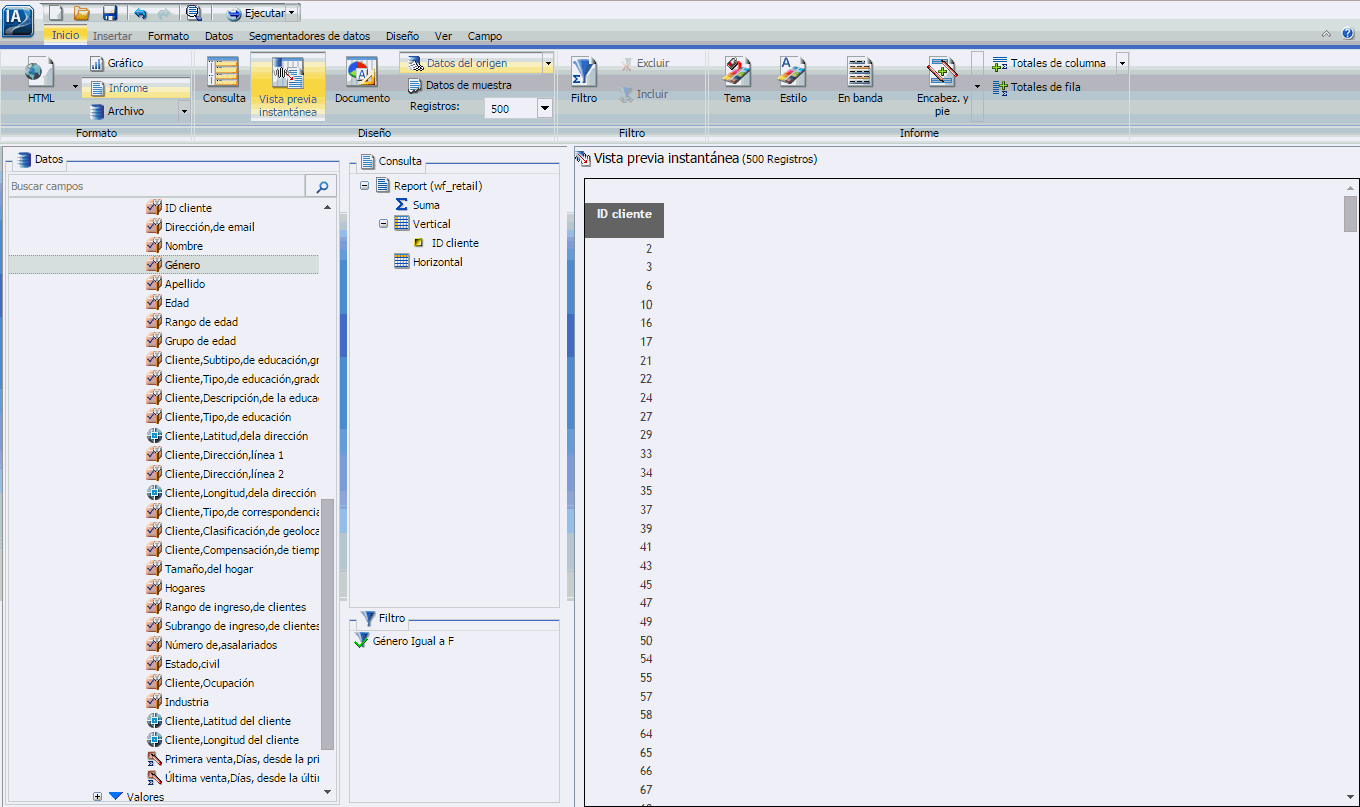Viewport: 1360px width, 807px height.
Task: Select the Estado,civil field
Action: pyautogui.click(x=192, y=664)
